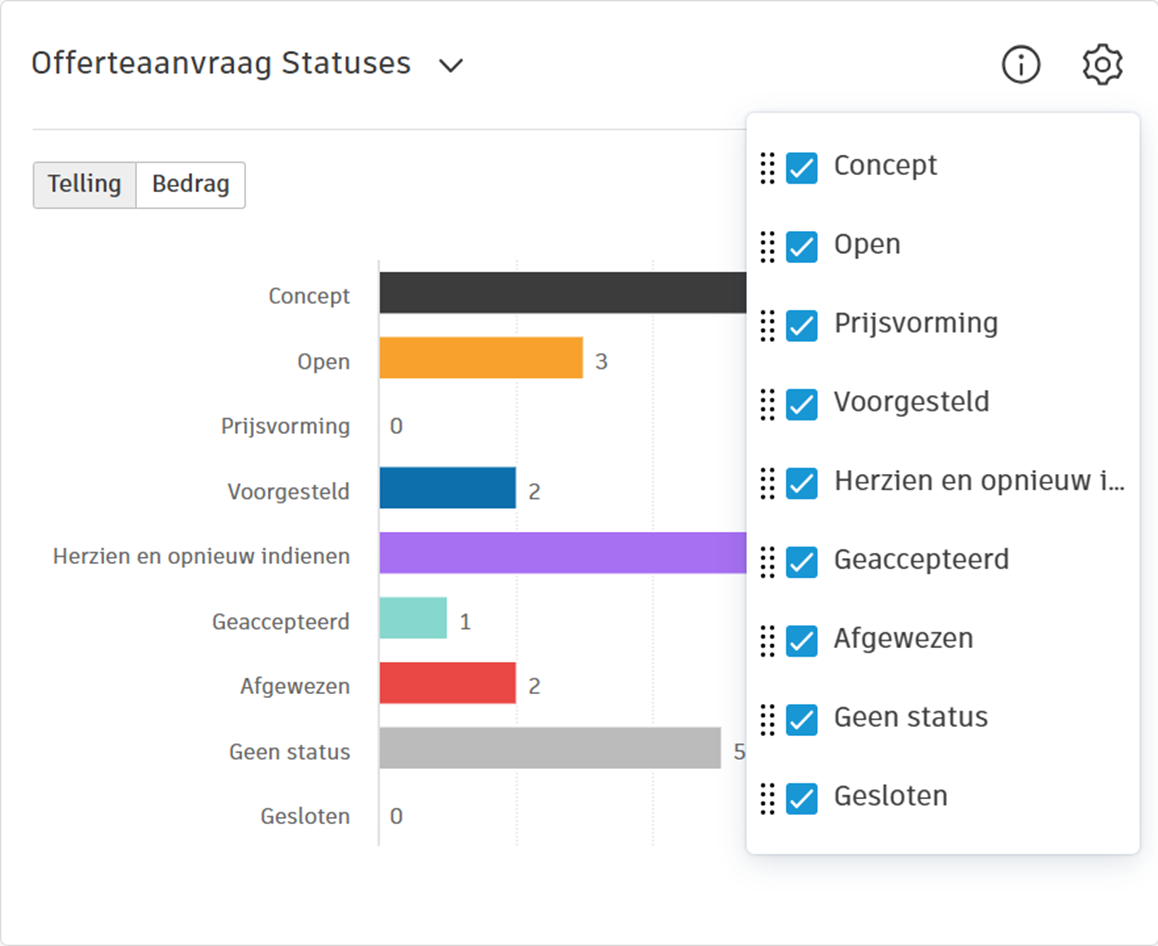Click the red Afgewezen bar
The height and width of the screenshot is (946, 1158).
[x=447, y=683]
